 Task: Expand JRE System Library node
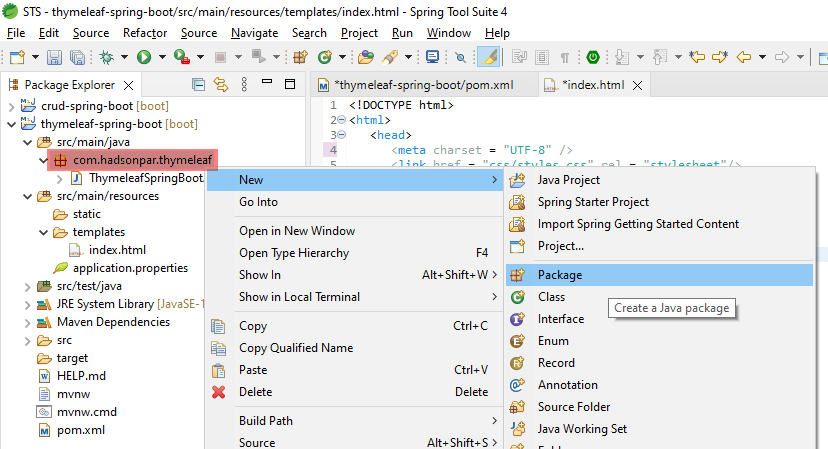pos(27,304)
